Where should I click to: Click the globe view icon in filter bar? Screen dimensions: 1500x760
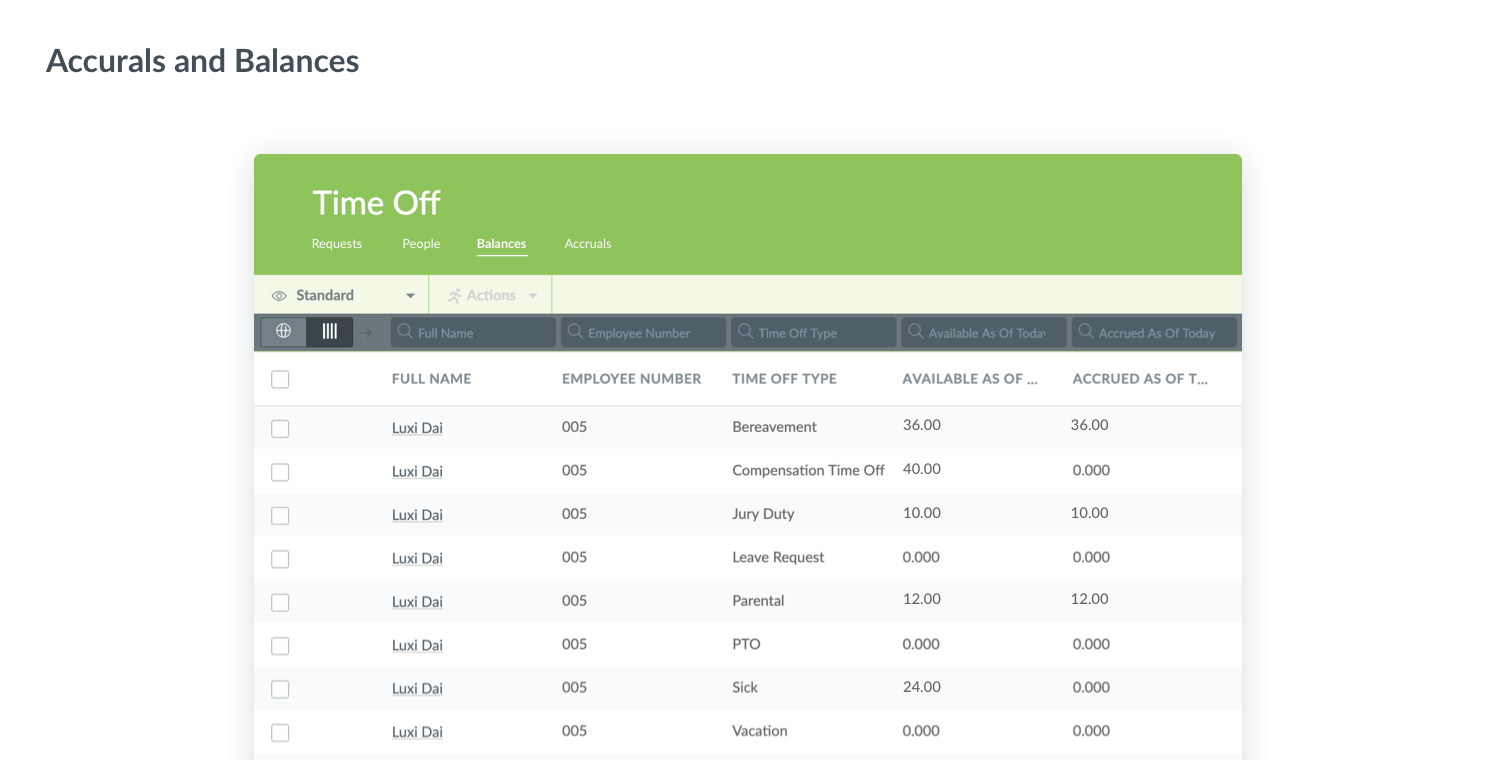coord(283,332)
